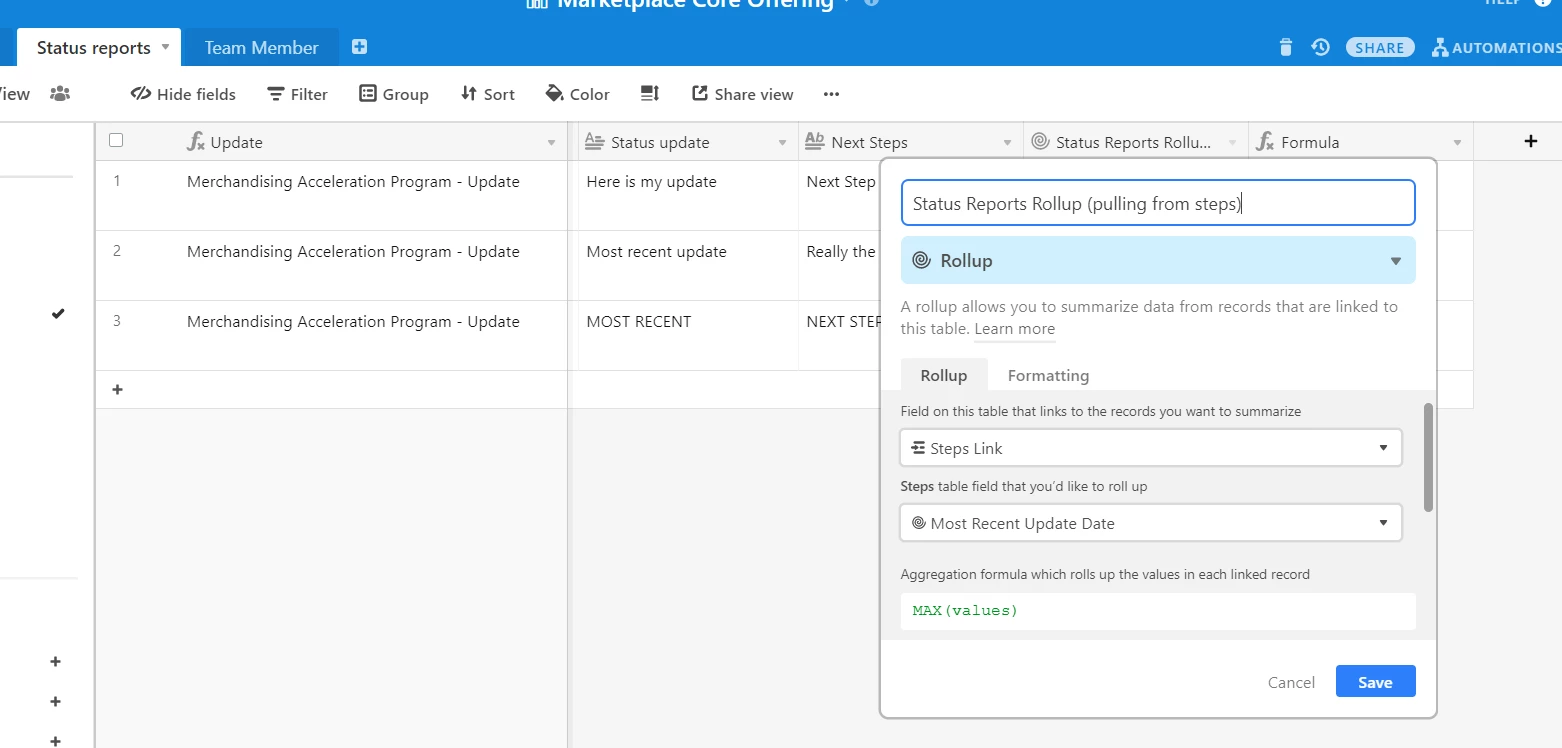
Task: Open Color options
Action: click(577, 94)
